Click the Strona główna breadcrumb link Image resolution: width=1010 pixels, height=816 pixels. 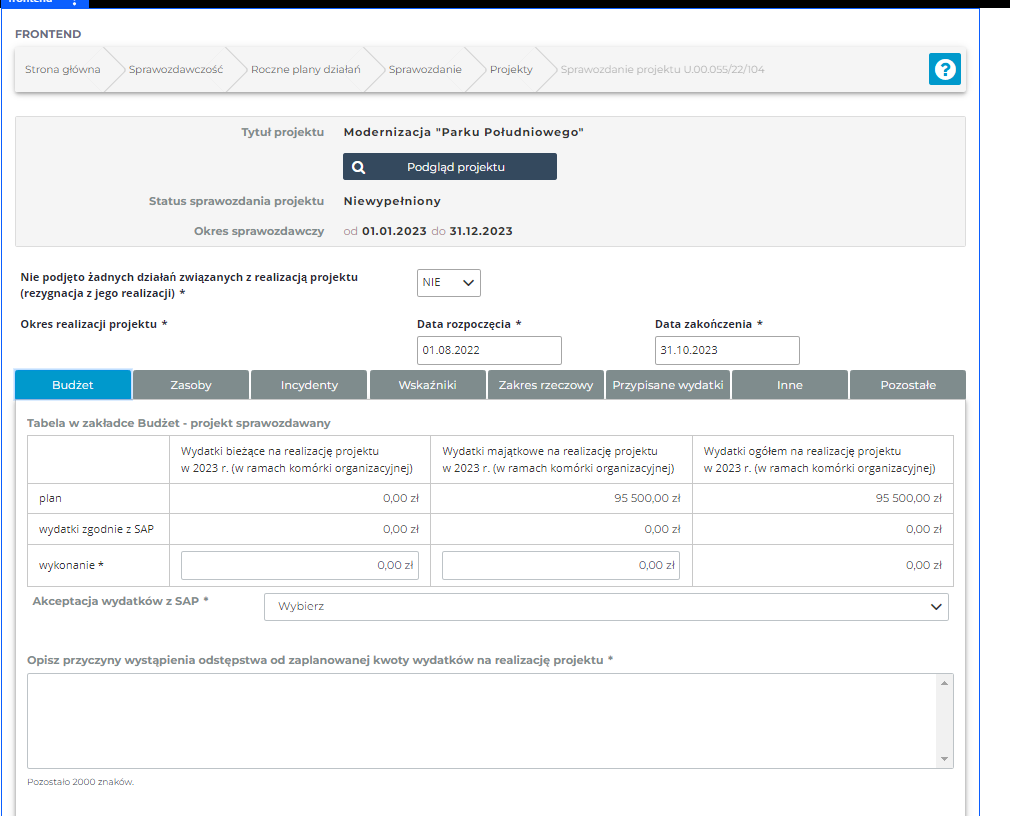tap(63, 70)
